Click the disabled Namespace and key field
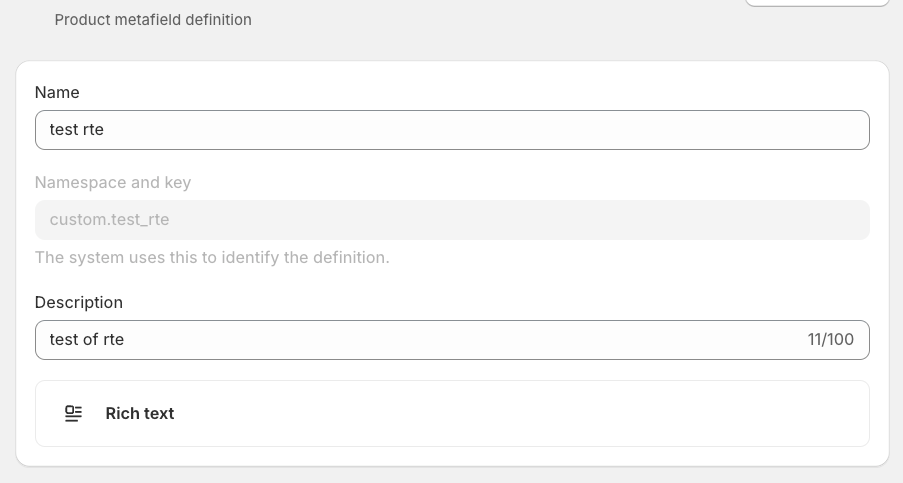Image resolution: width=903 pixels, height=483 pixels. [452, 220]
